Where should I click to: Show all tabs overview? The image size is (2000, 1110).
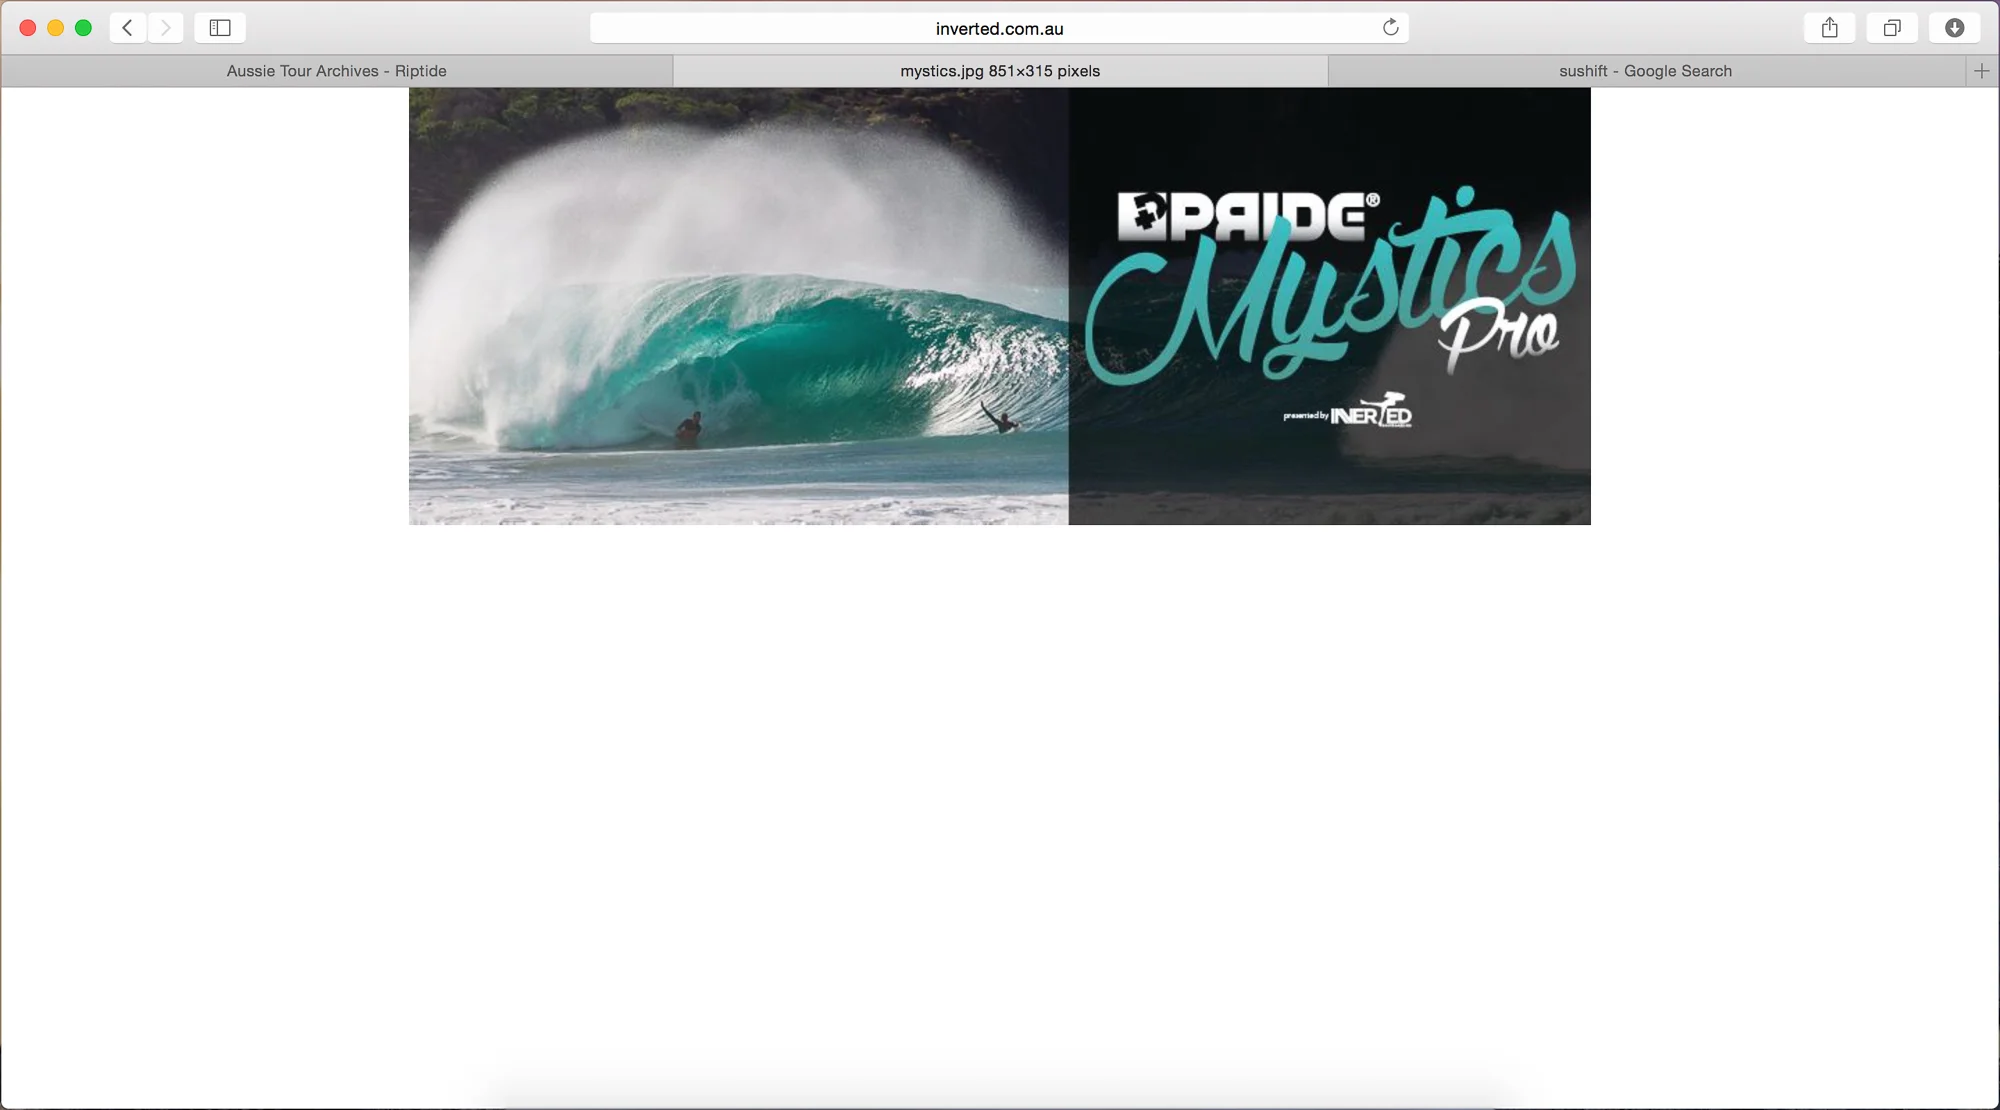[x=1892, y=28]
